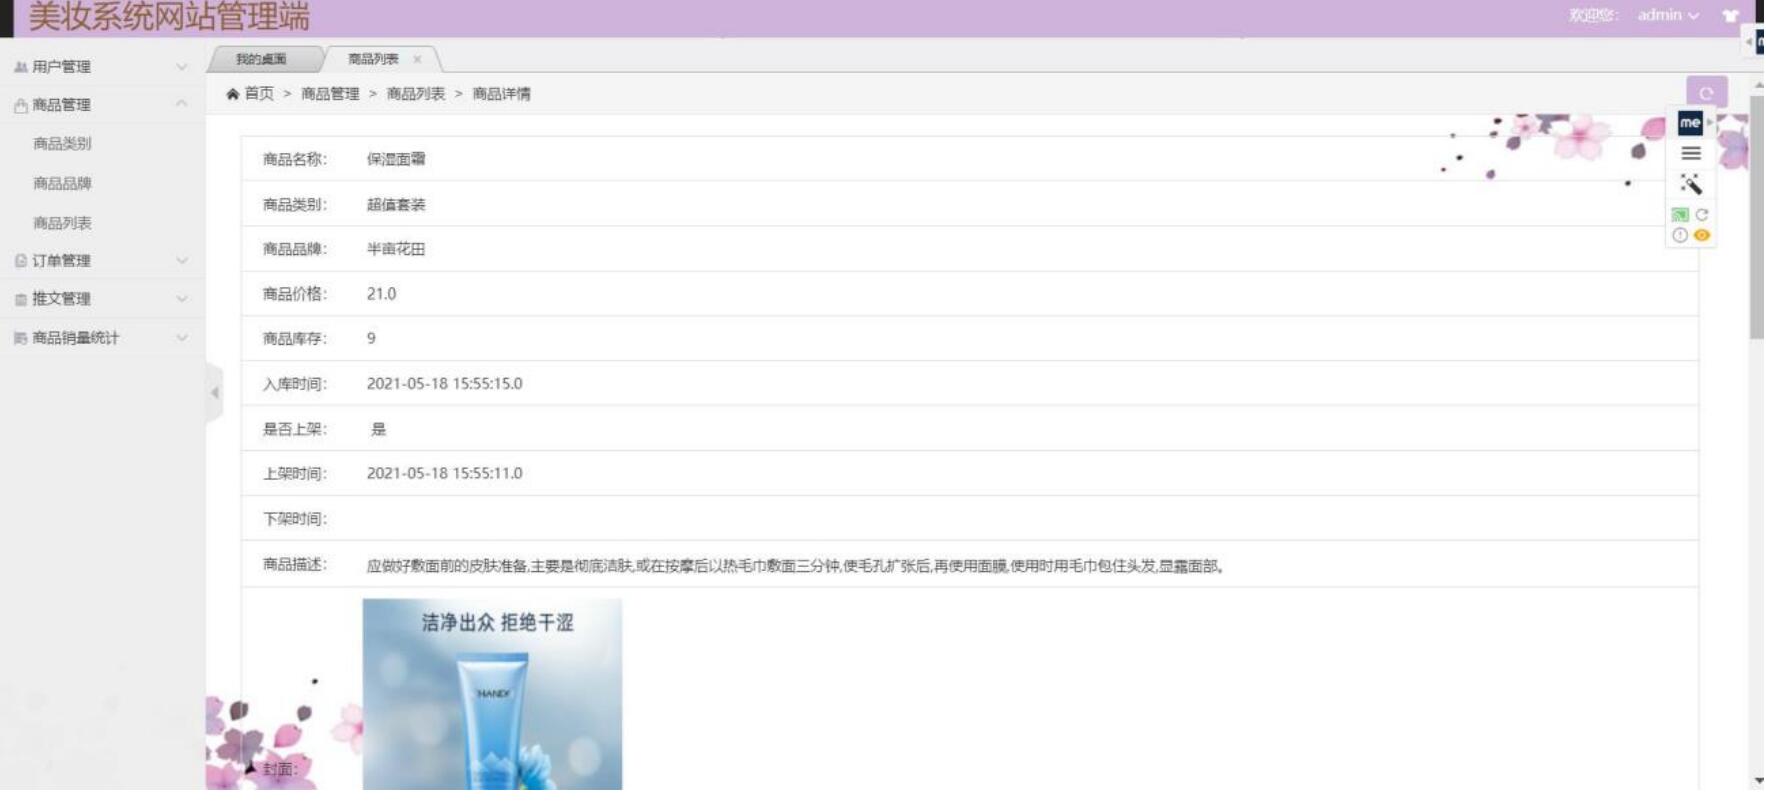Click chevron next to 用户管理
This screenshot has width=1766, height=812.
coord(182,67)
